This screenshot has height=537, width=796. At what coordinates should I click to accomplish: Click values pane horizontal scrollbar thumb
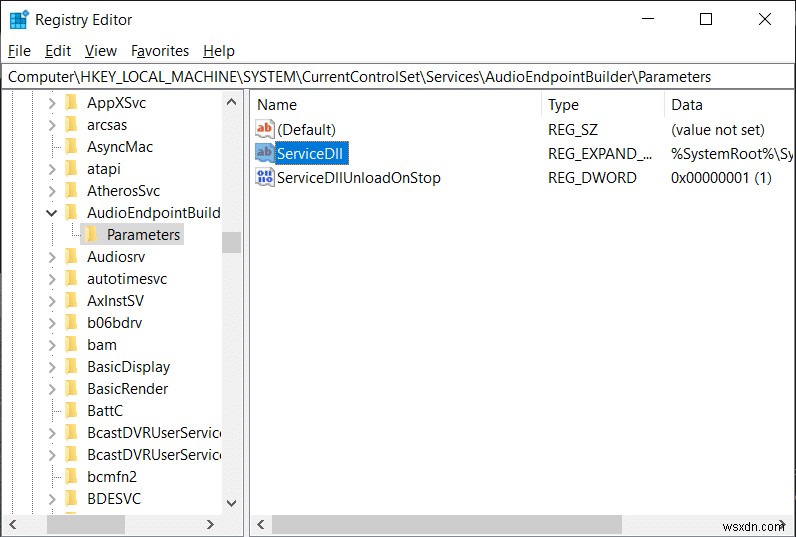coord(447,524)
